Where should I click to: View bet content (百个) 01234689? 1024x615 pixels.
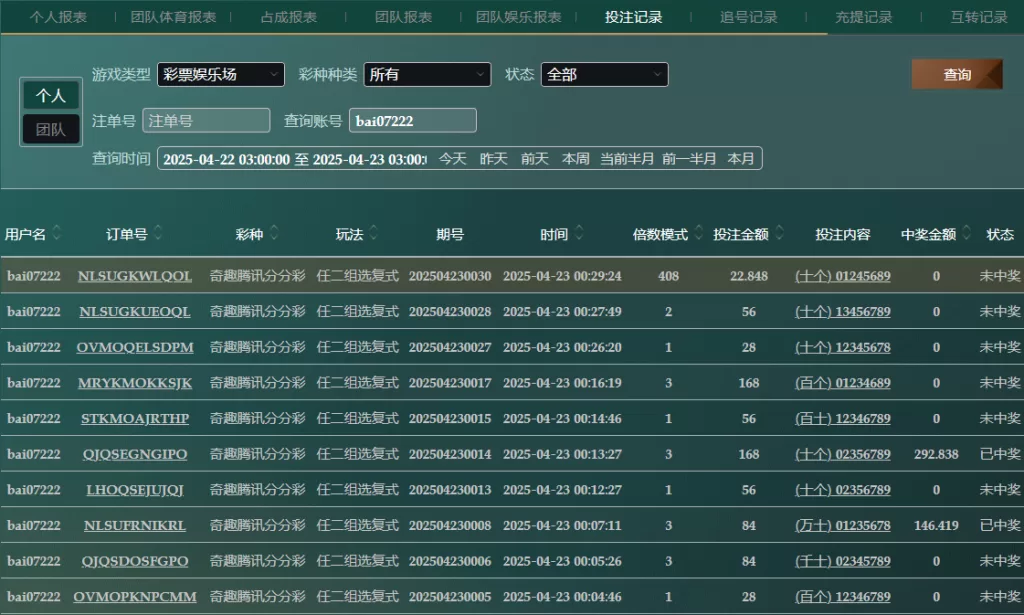(x=842, y=383)
